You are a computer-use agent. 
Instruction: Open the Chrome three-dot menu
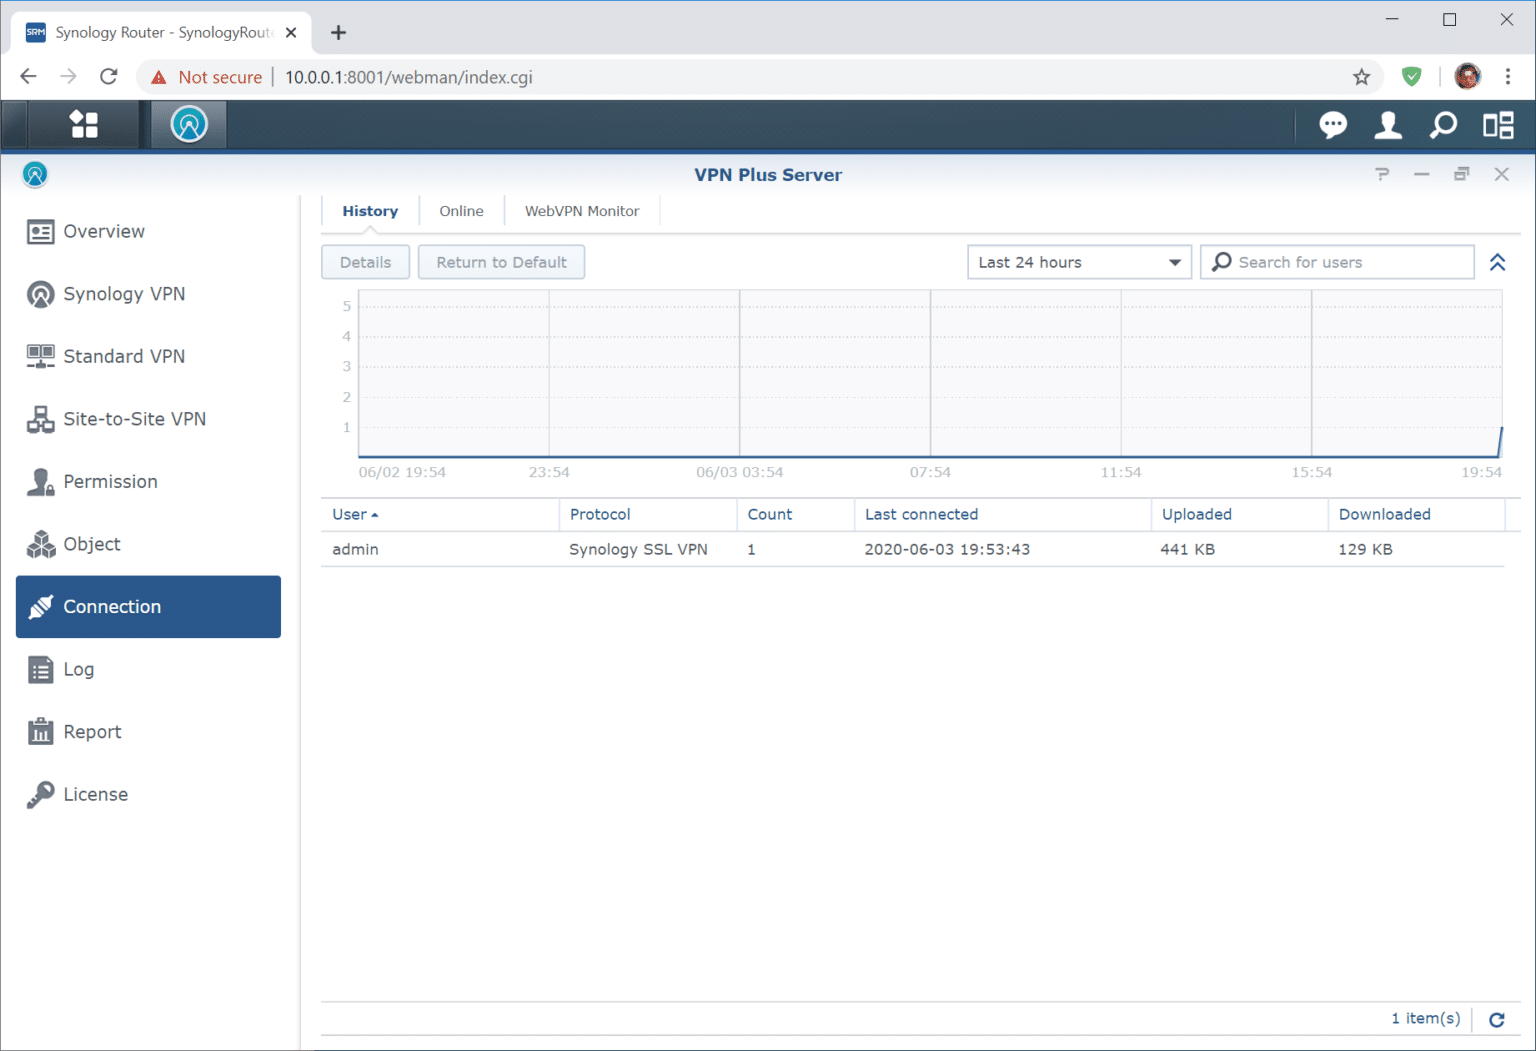pos(1508,77)
